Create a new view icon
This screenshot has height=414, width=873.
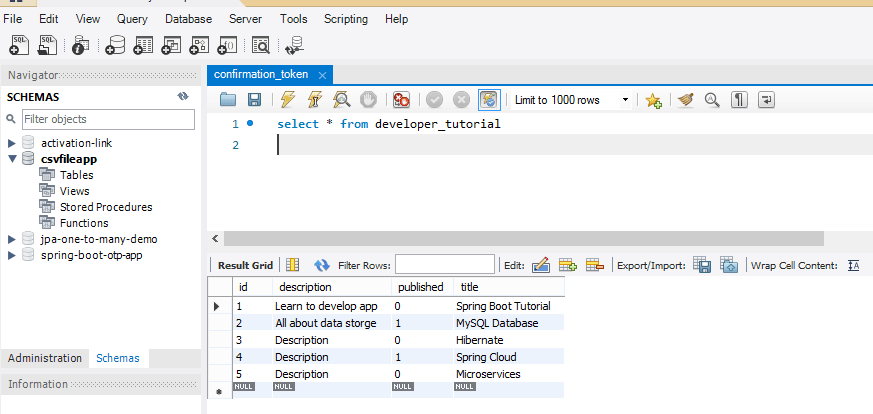(171, 45)
